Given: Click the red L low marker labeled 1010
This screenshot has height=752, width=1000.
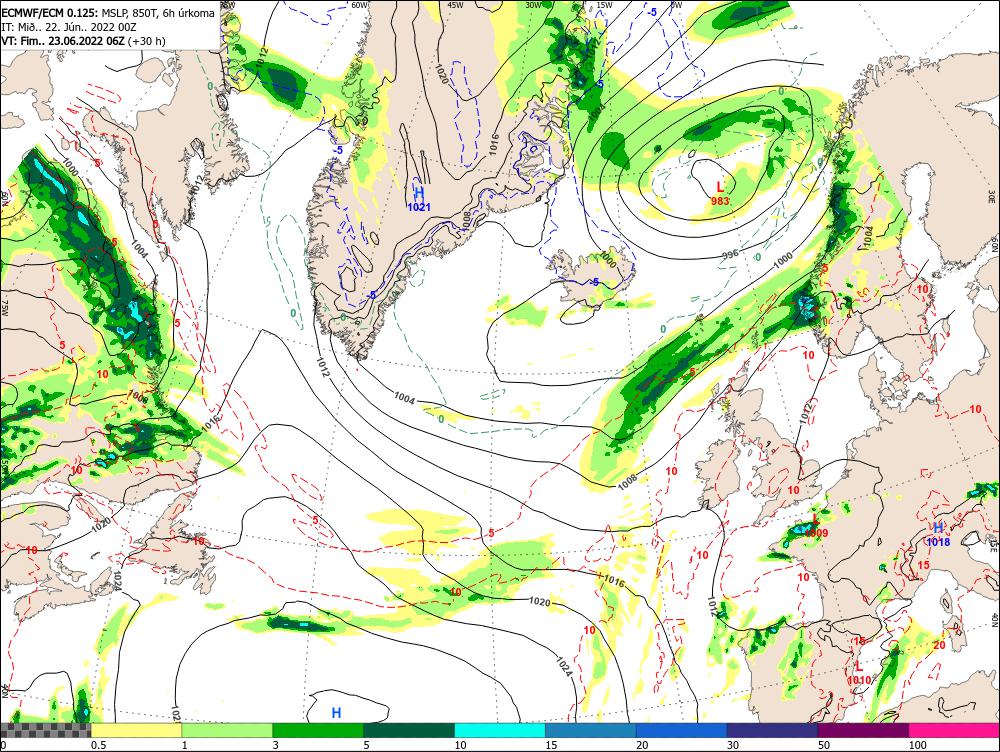Looking at the screenshot, I should [859, 667].
